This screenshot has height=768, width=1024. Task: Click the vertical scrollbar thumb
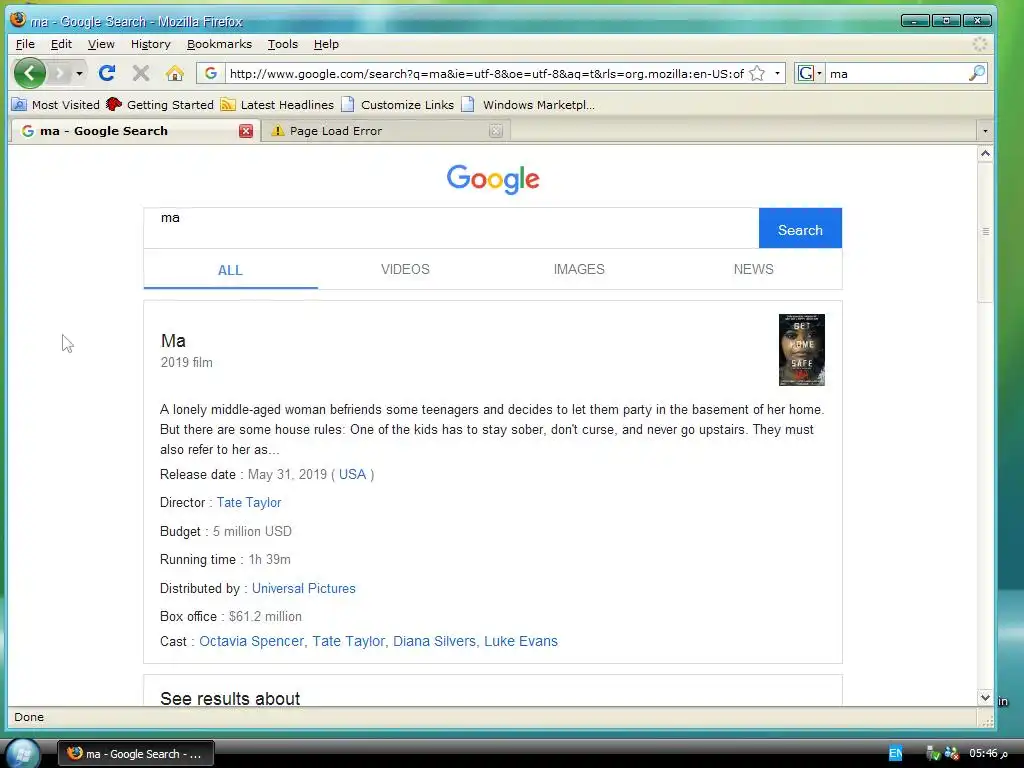pos(985,232)
